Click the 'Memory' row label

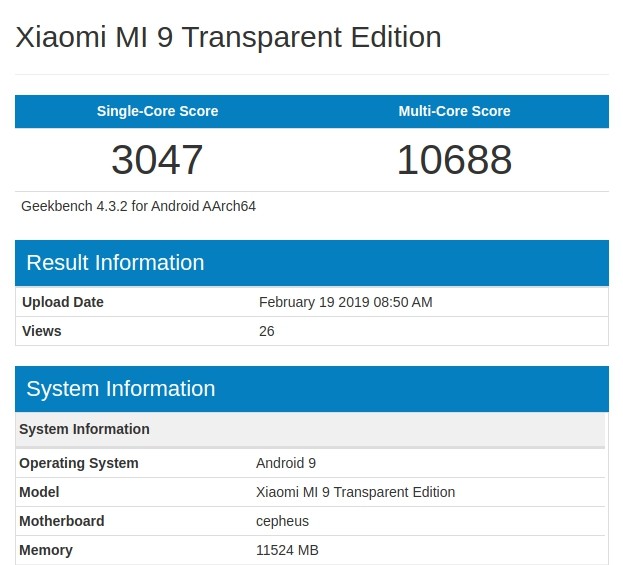(x=46, y=550)
